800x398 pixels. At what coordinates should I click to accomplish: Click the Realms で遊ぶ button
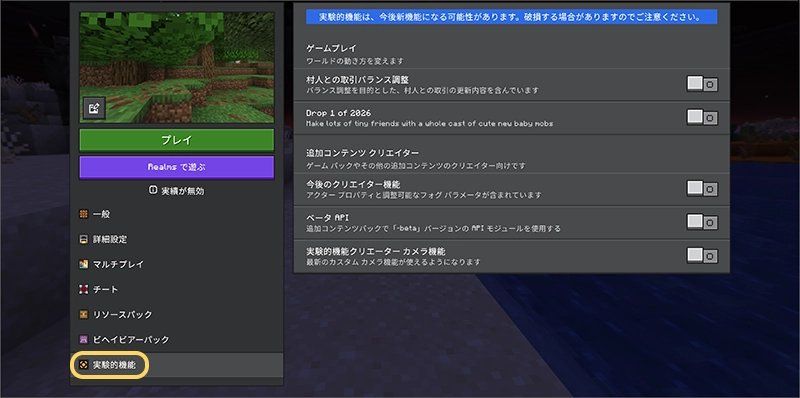coord(177,167)
